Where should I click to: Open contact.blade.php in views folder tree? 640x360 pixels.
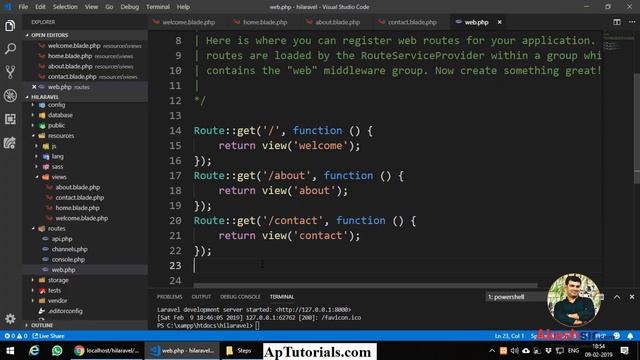[80, 198]
